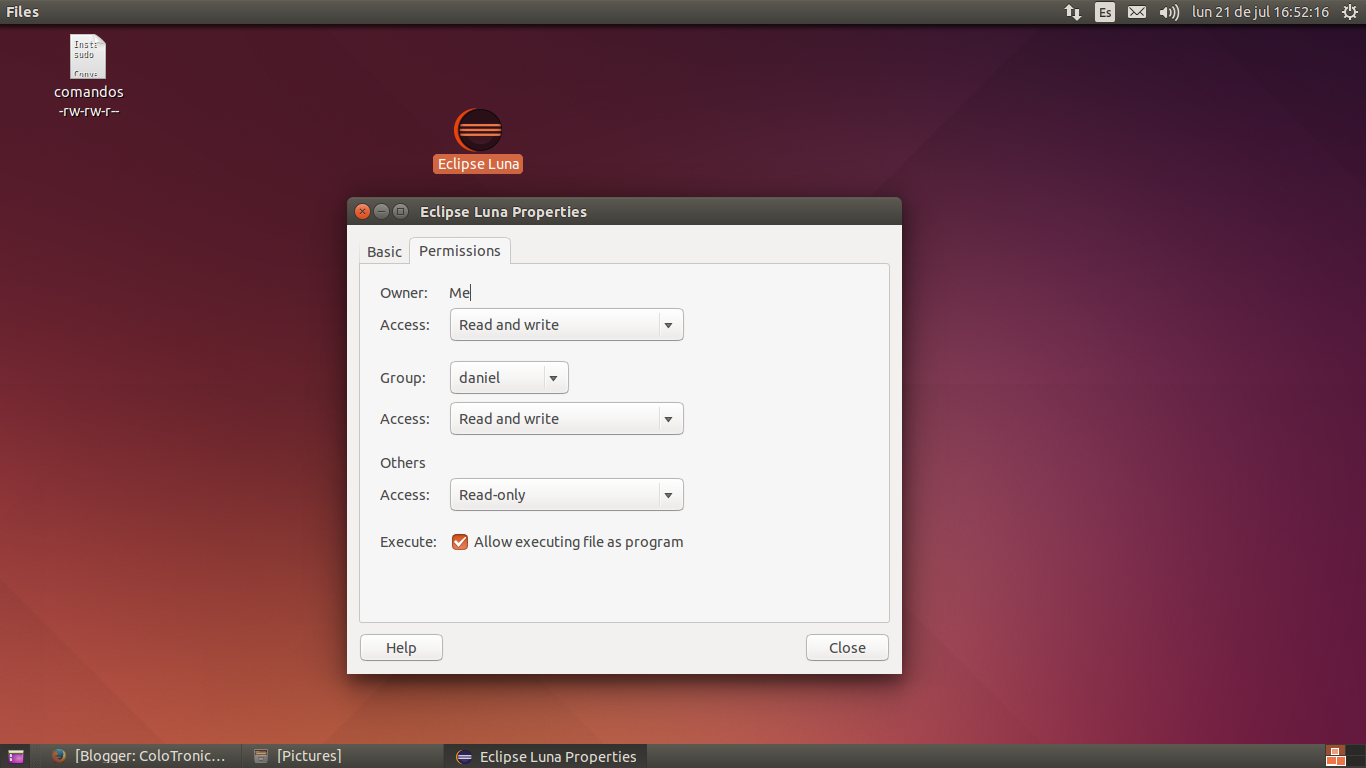Click the Help button
The height and width of the screenshot is (768, 1366).
(401, 648)
